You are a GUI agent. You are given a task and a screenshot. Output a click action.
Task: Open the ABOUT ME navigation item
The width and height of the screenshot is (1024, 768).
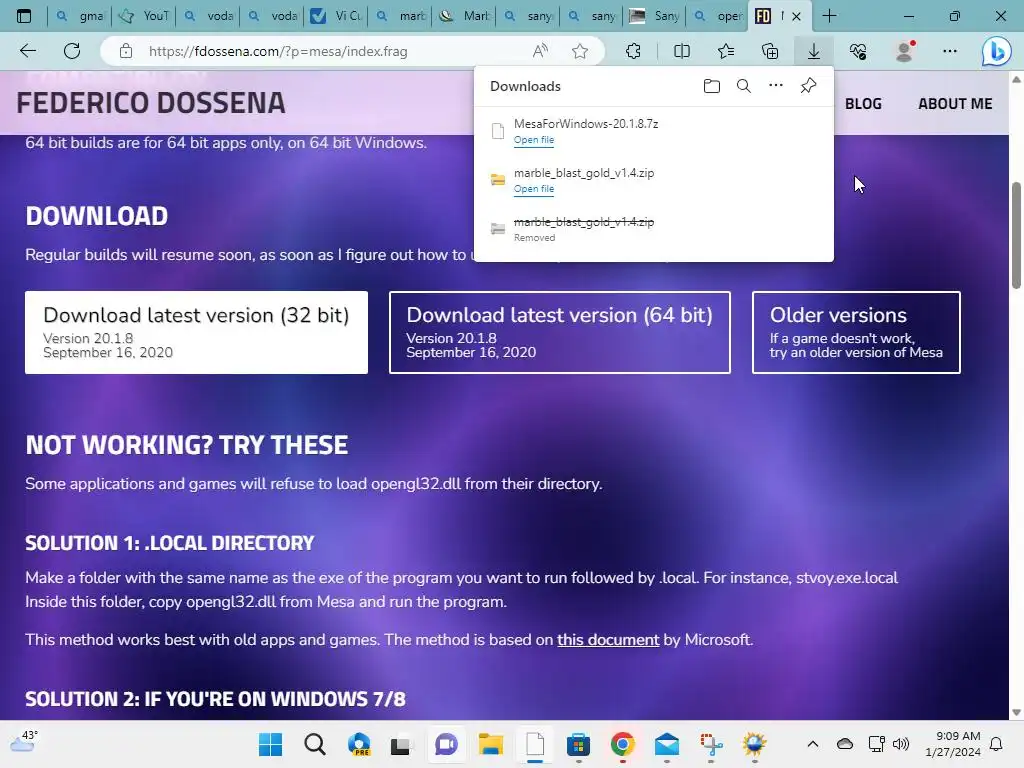(955, 103)
